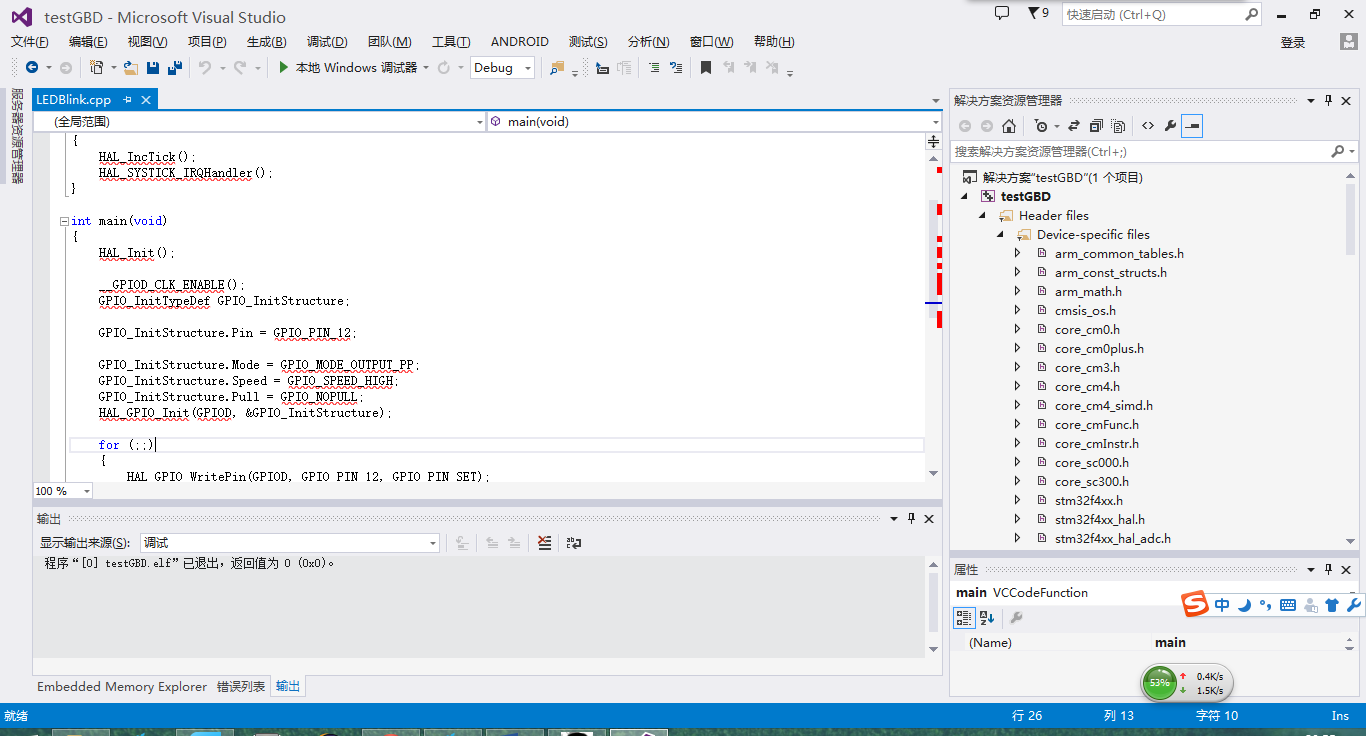The width and height of the screenshot is (1366, 736).
Task: Toggle auto-hide pin of the output panel
Action: click(911, 518)
